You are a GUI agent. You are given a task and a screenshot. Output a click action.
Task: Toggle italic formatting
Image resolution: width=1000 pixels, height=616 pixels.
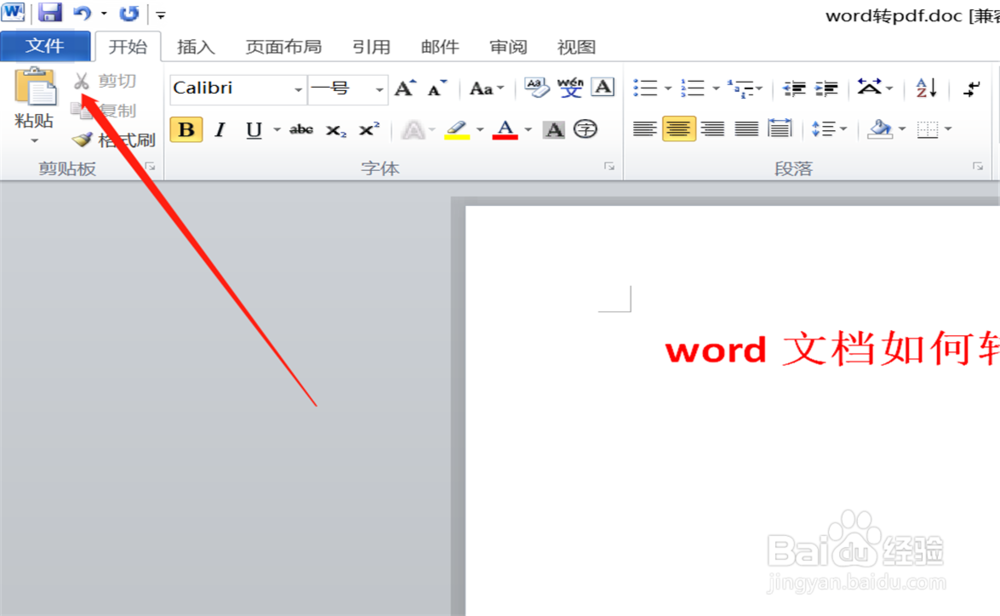(219, 129)
